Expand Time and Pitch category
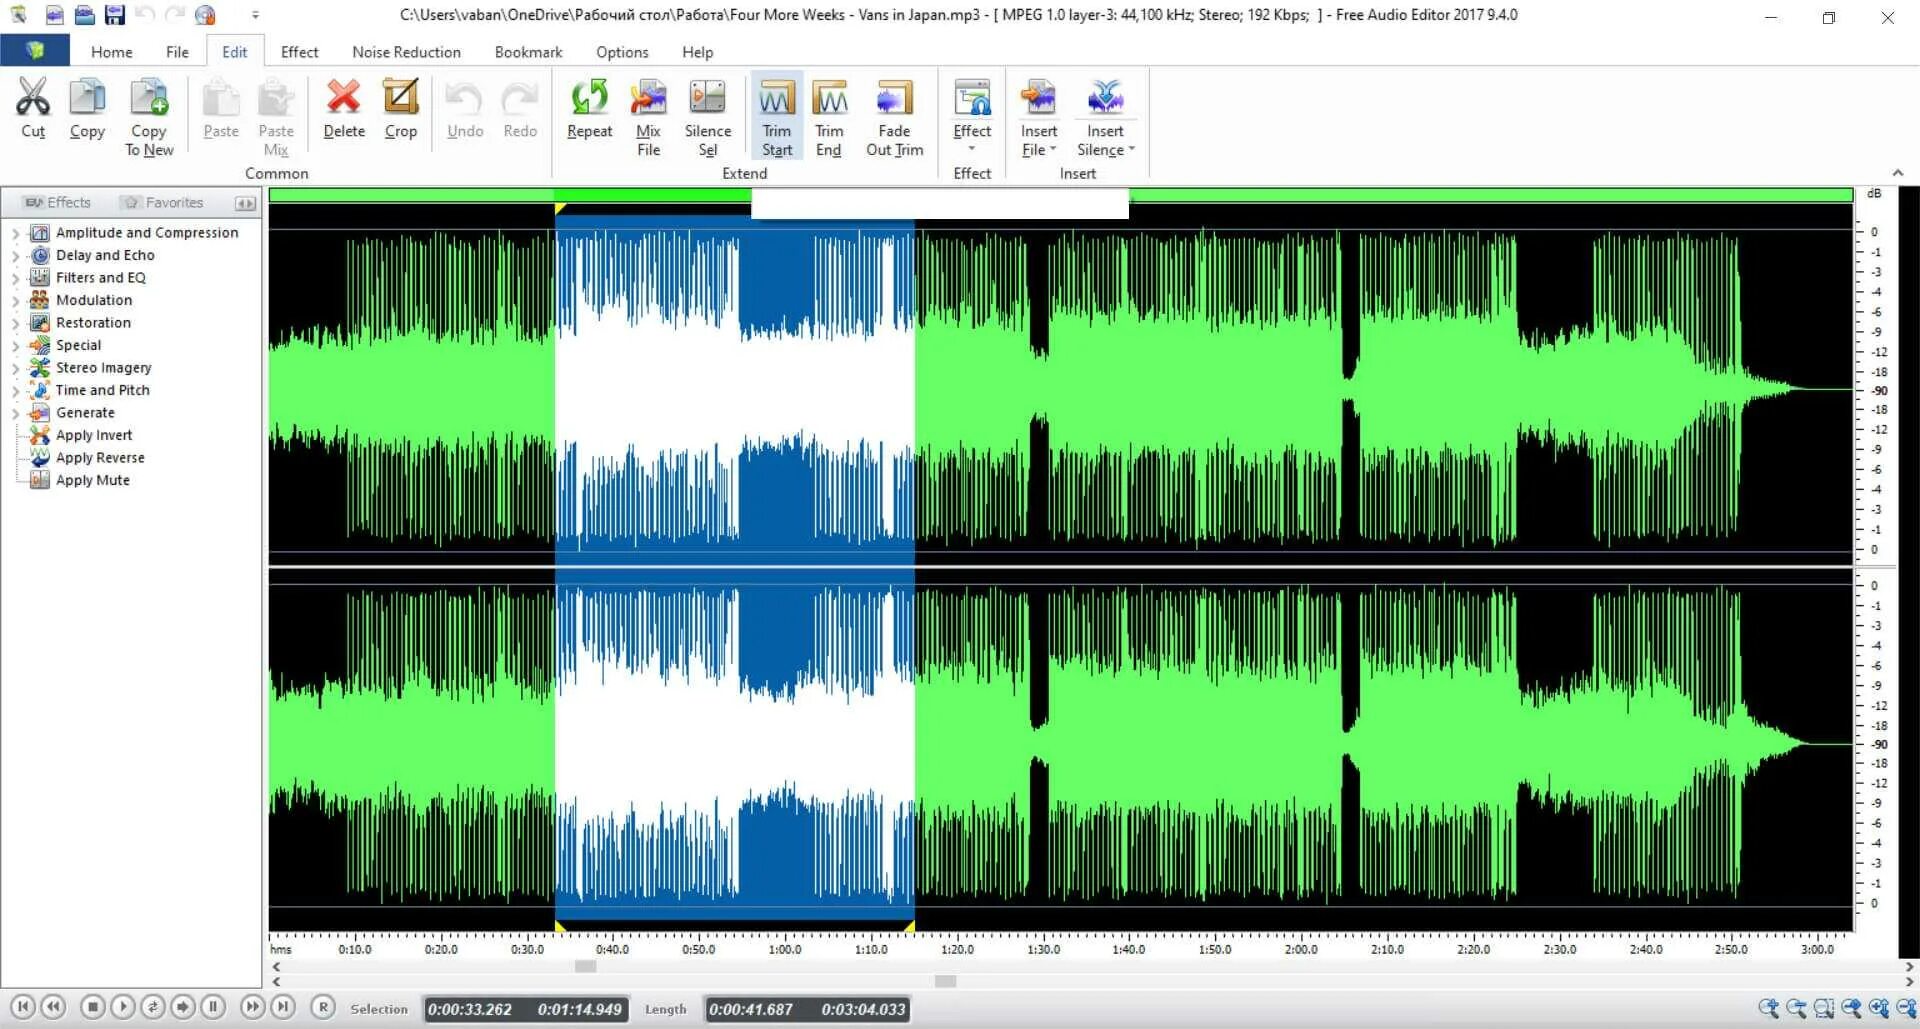1920x1029 pixels. click(x=15, y=390)
